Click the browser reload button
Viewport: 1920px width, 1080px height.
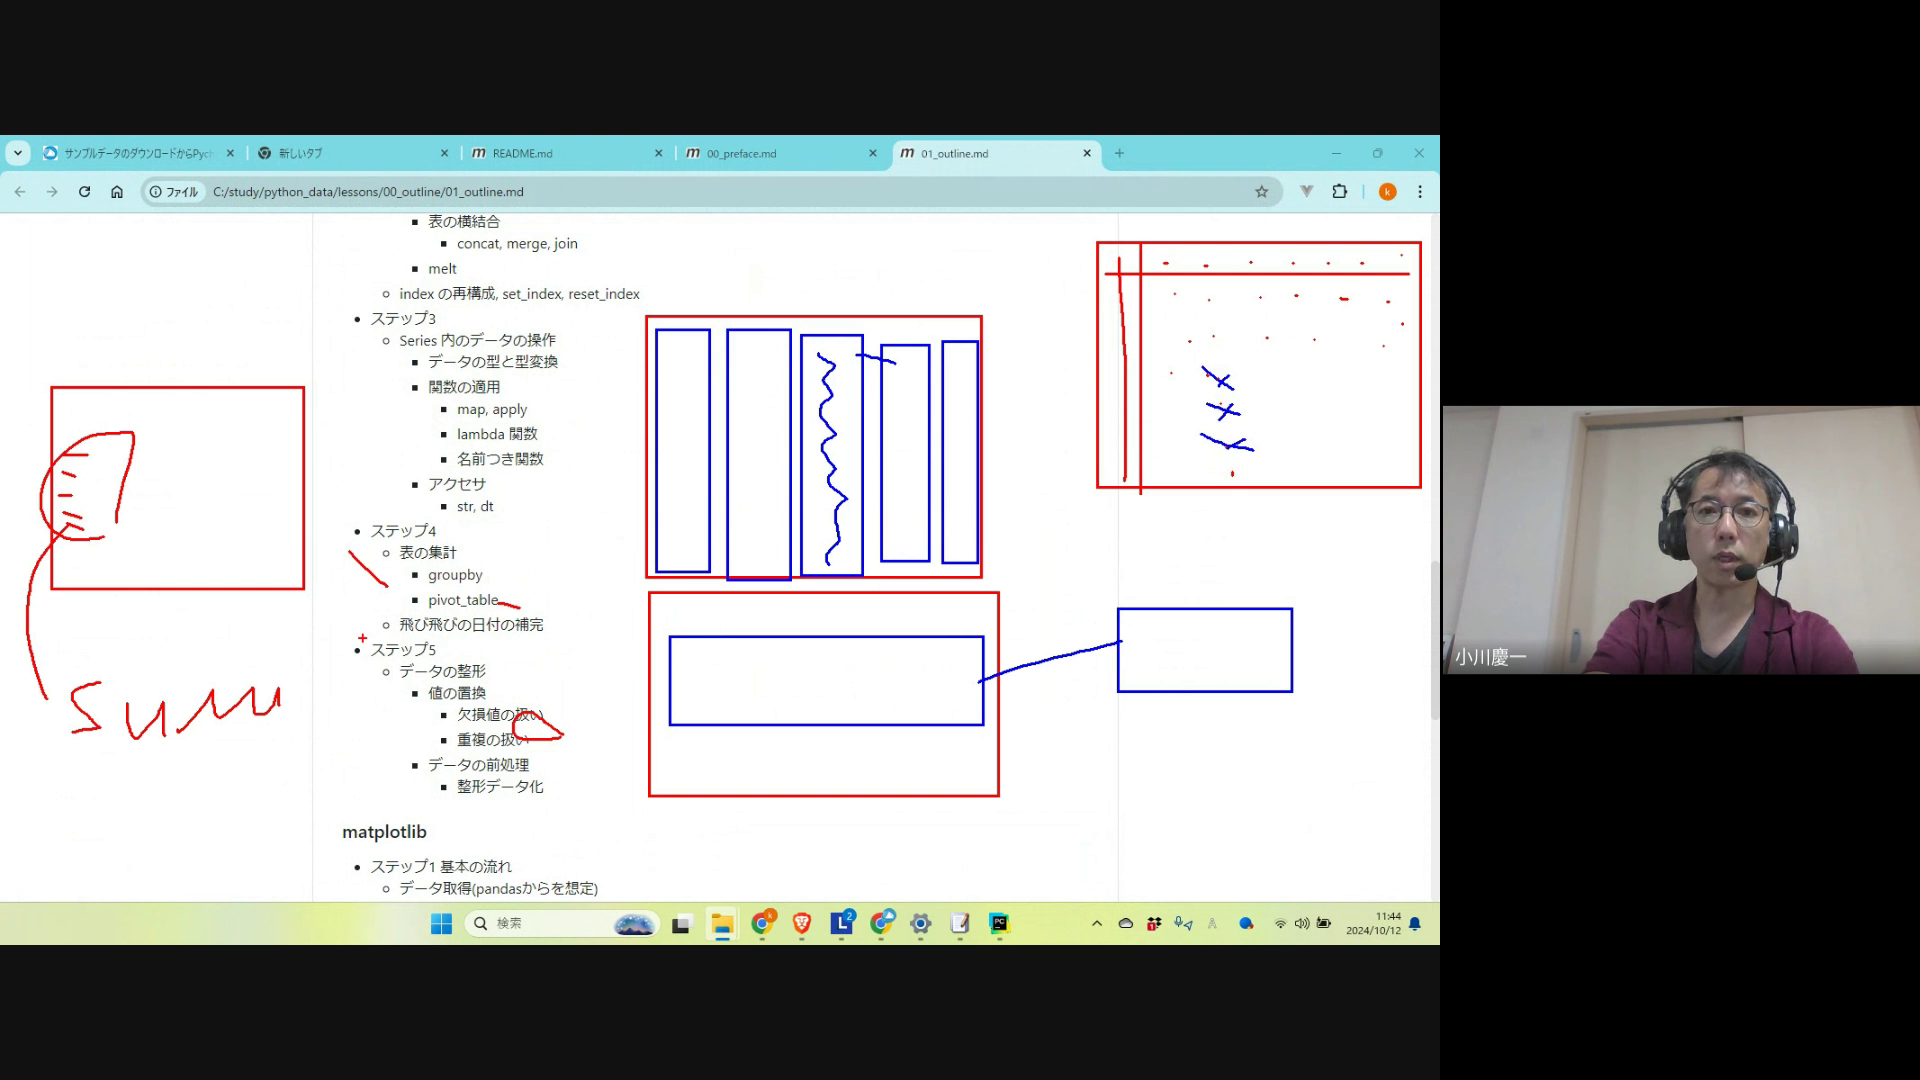84,192
